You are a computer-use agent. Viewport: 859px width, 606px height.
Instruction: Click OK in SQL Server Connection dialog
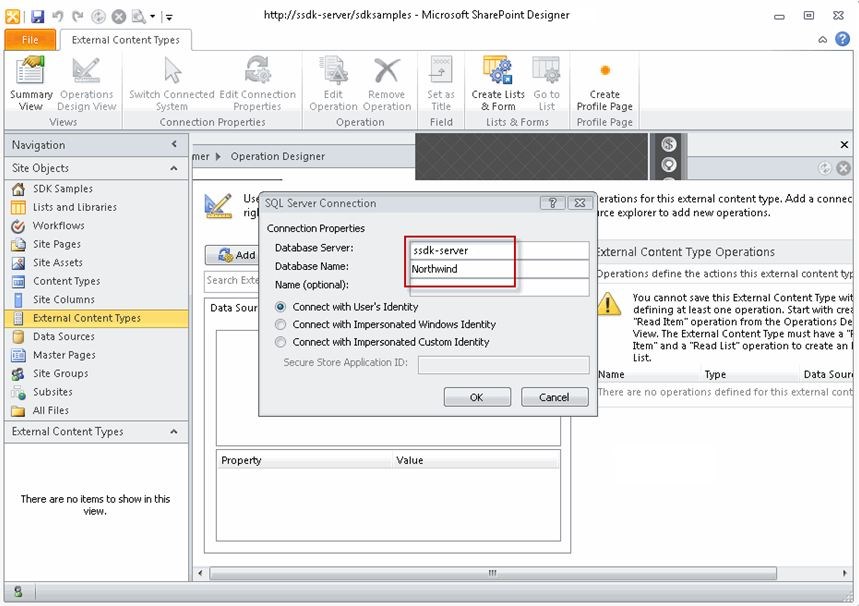(477, 397)
